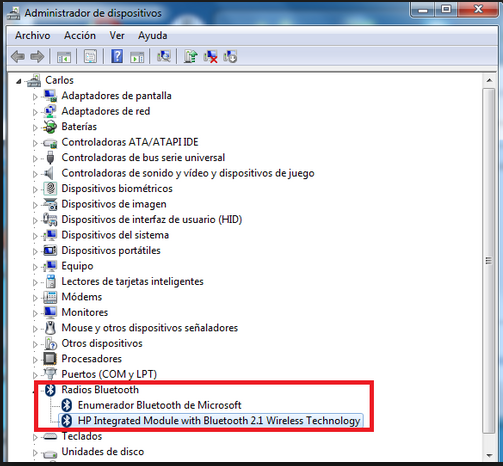Select Adaptadores de red label
The height and width of the screenshot is (466, 503).
coord(106,111)
